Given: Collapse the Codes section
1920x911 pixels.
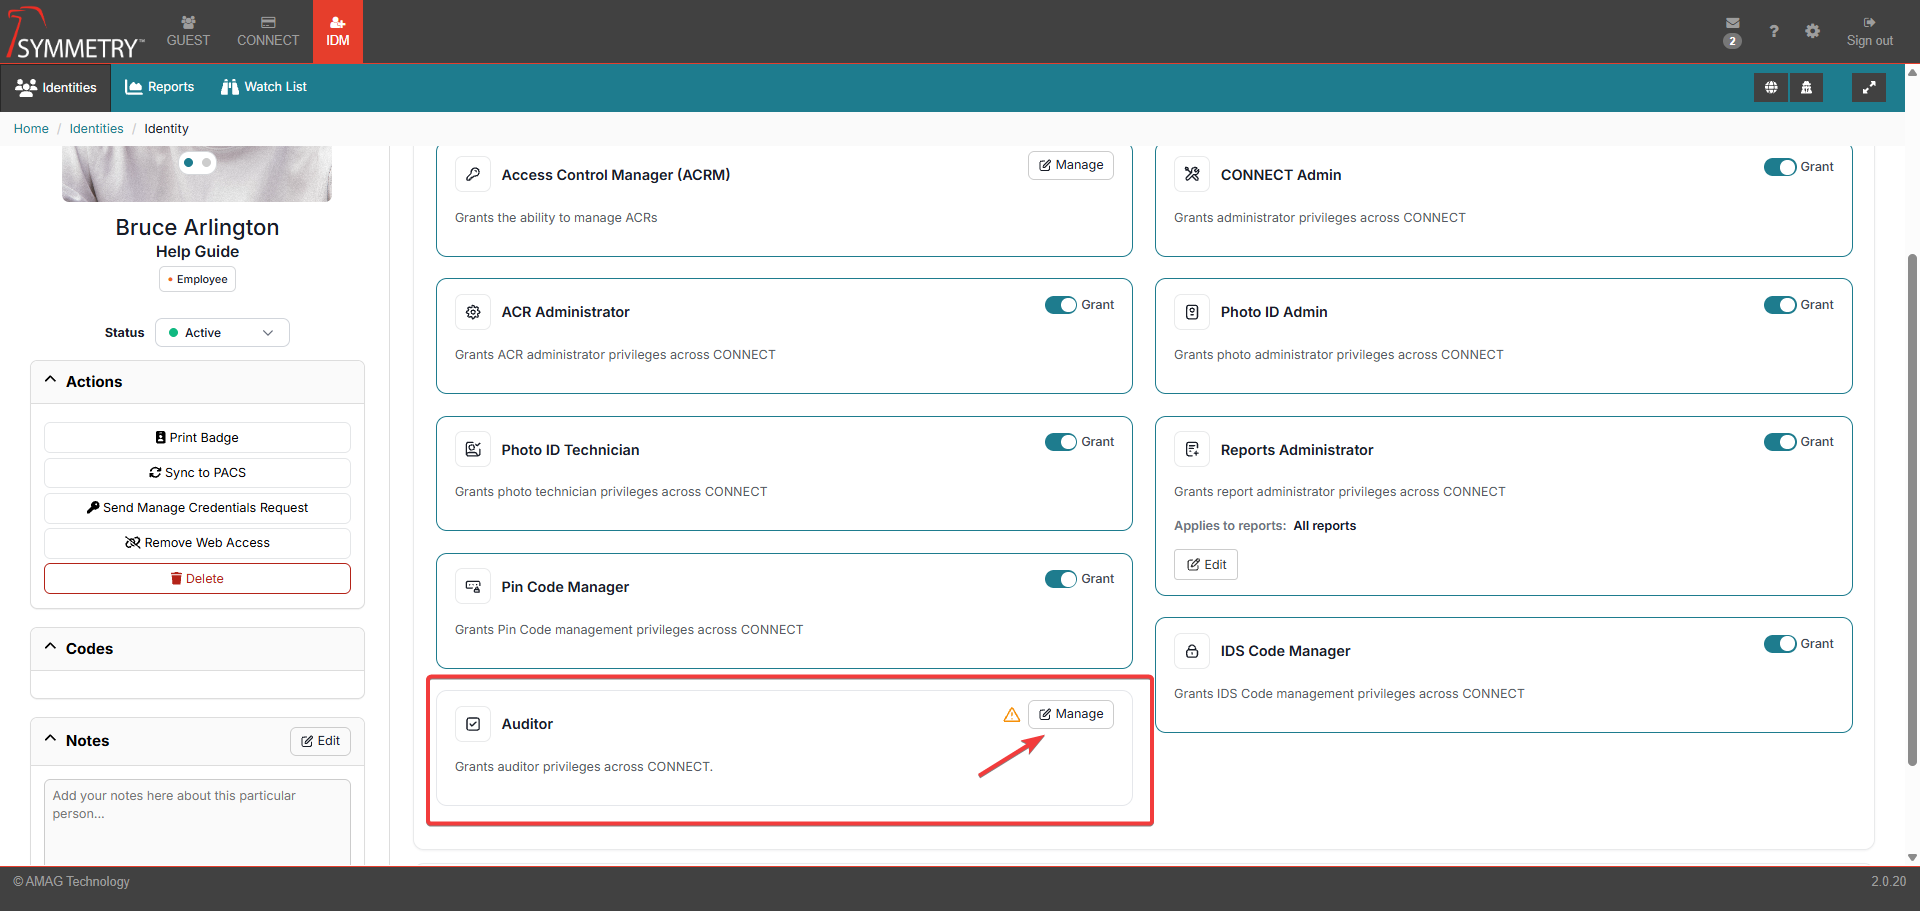Looking at the screenshot, I should tap(51, 648).
